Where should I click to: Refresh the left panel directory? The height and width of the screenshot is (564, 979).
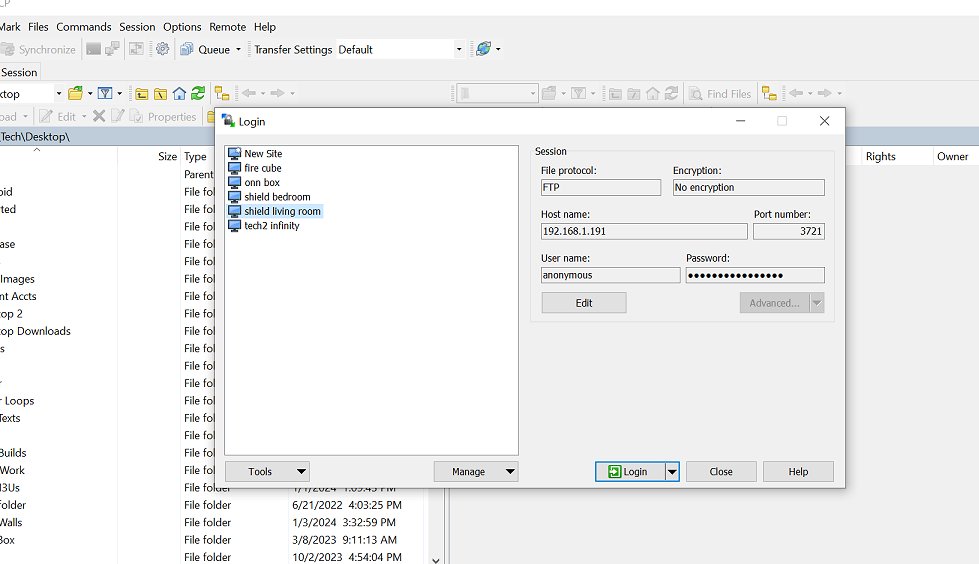point(198,94)
